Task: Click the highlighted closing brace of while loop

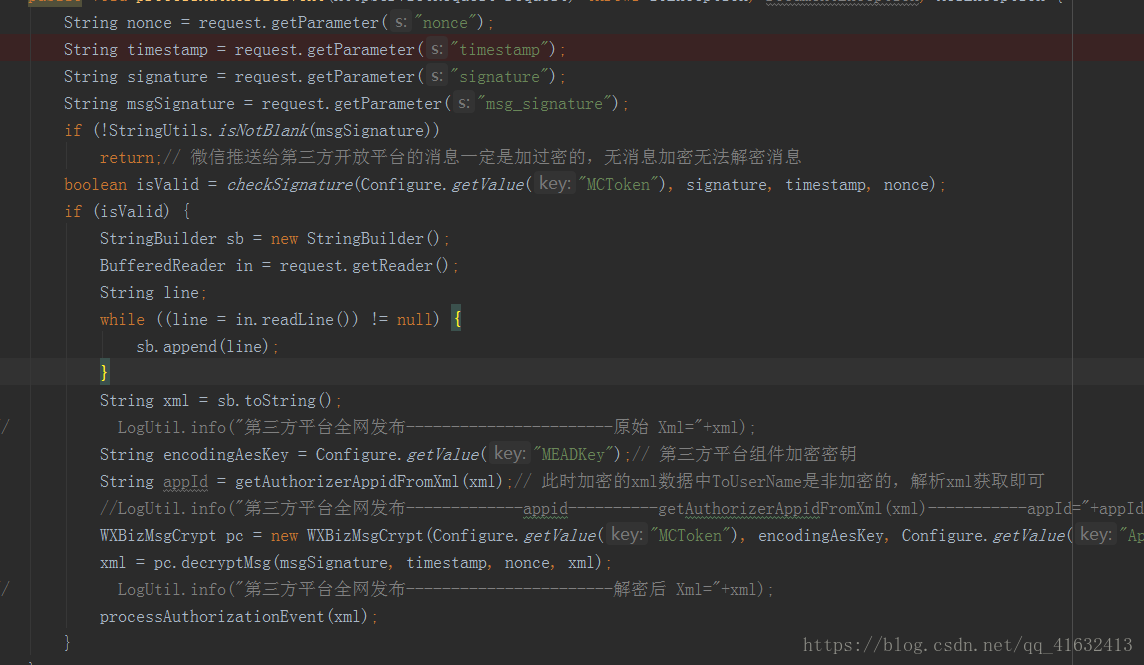Action: click(x=104, y=373)
